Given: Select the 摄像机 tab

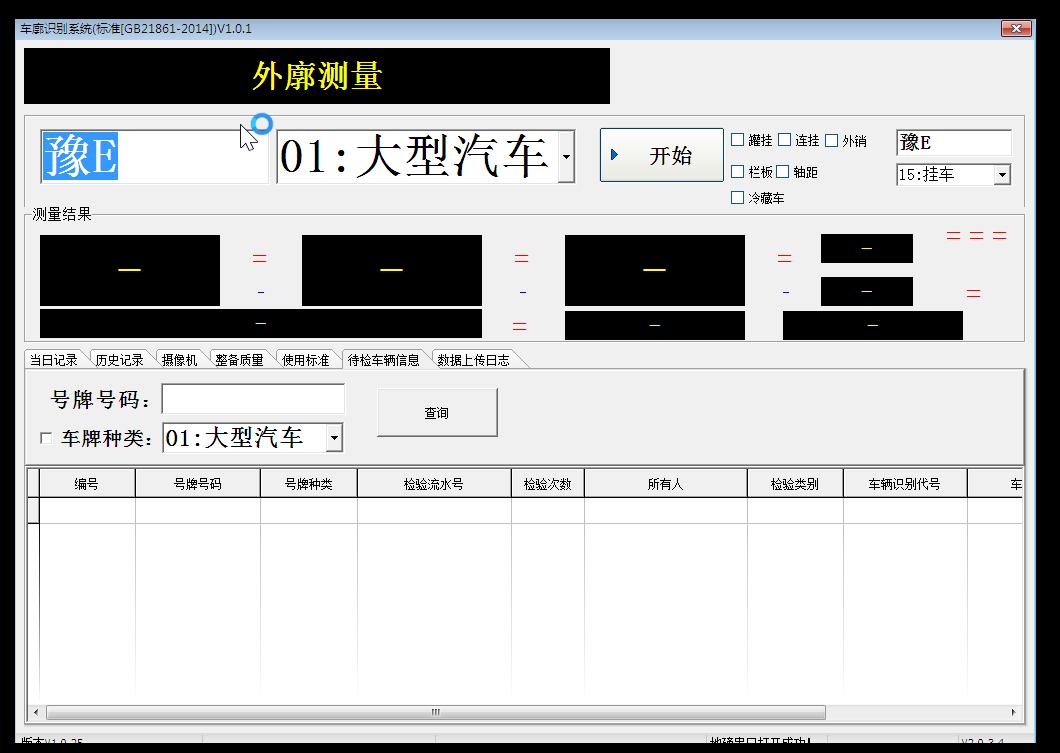Looking at the screenshot, I should [x=180, y=360].
